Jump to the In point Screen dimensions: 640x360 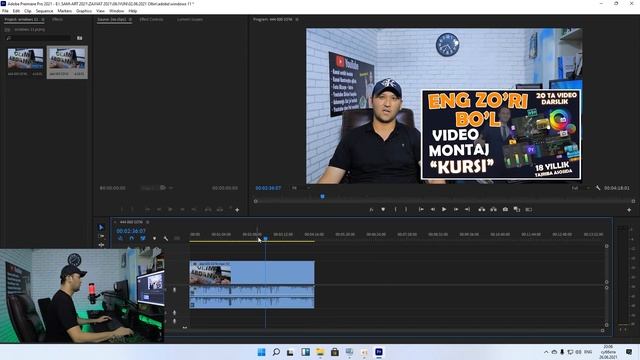pos(421,209)
